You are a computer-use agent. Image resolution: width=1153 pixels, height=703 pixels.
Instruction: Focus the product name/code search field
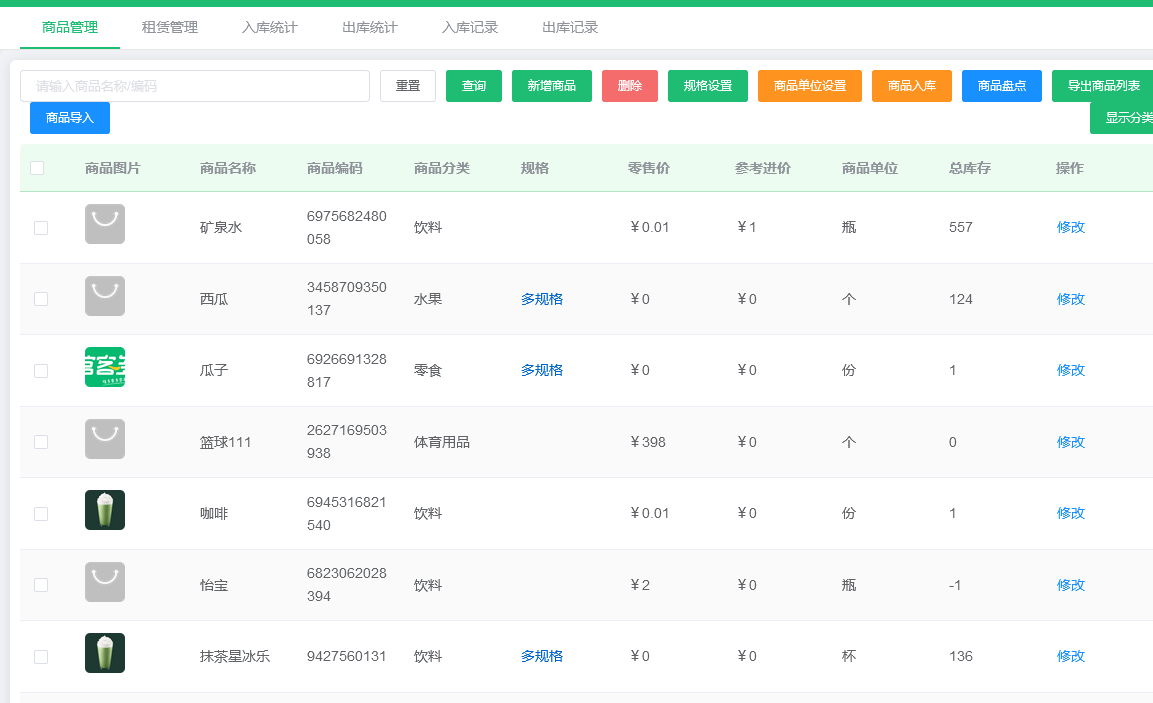tap(195, 86)
